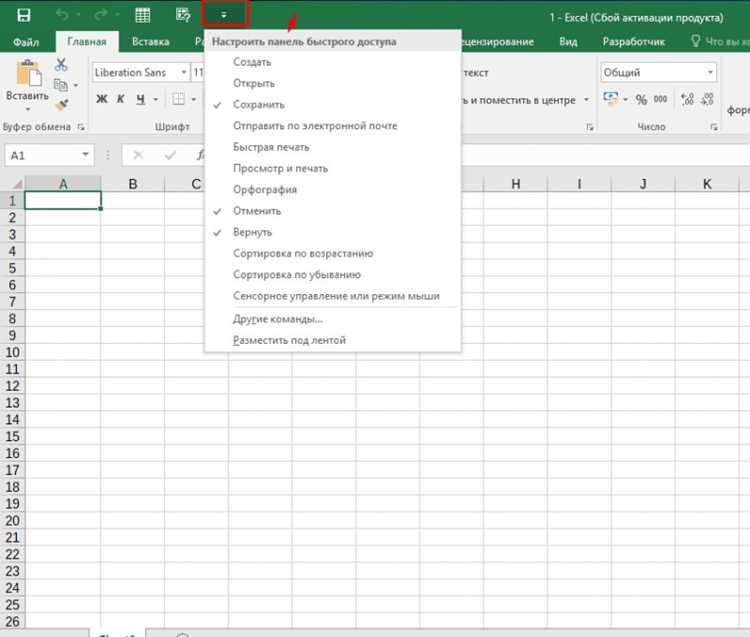
Task: Click the form icon with question mark in title bar
Action: [x=183, y=15]
